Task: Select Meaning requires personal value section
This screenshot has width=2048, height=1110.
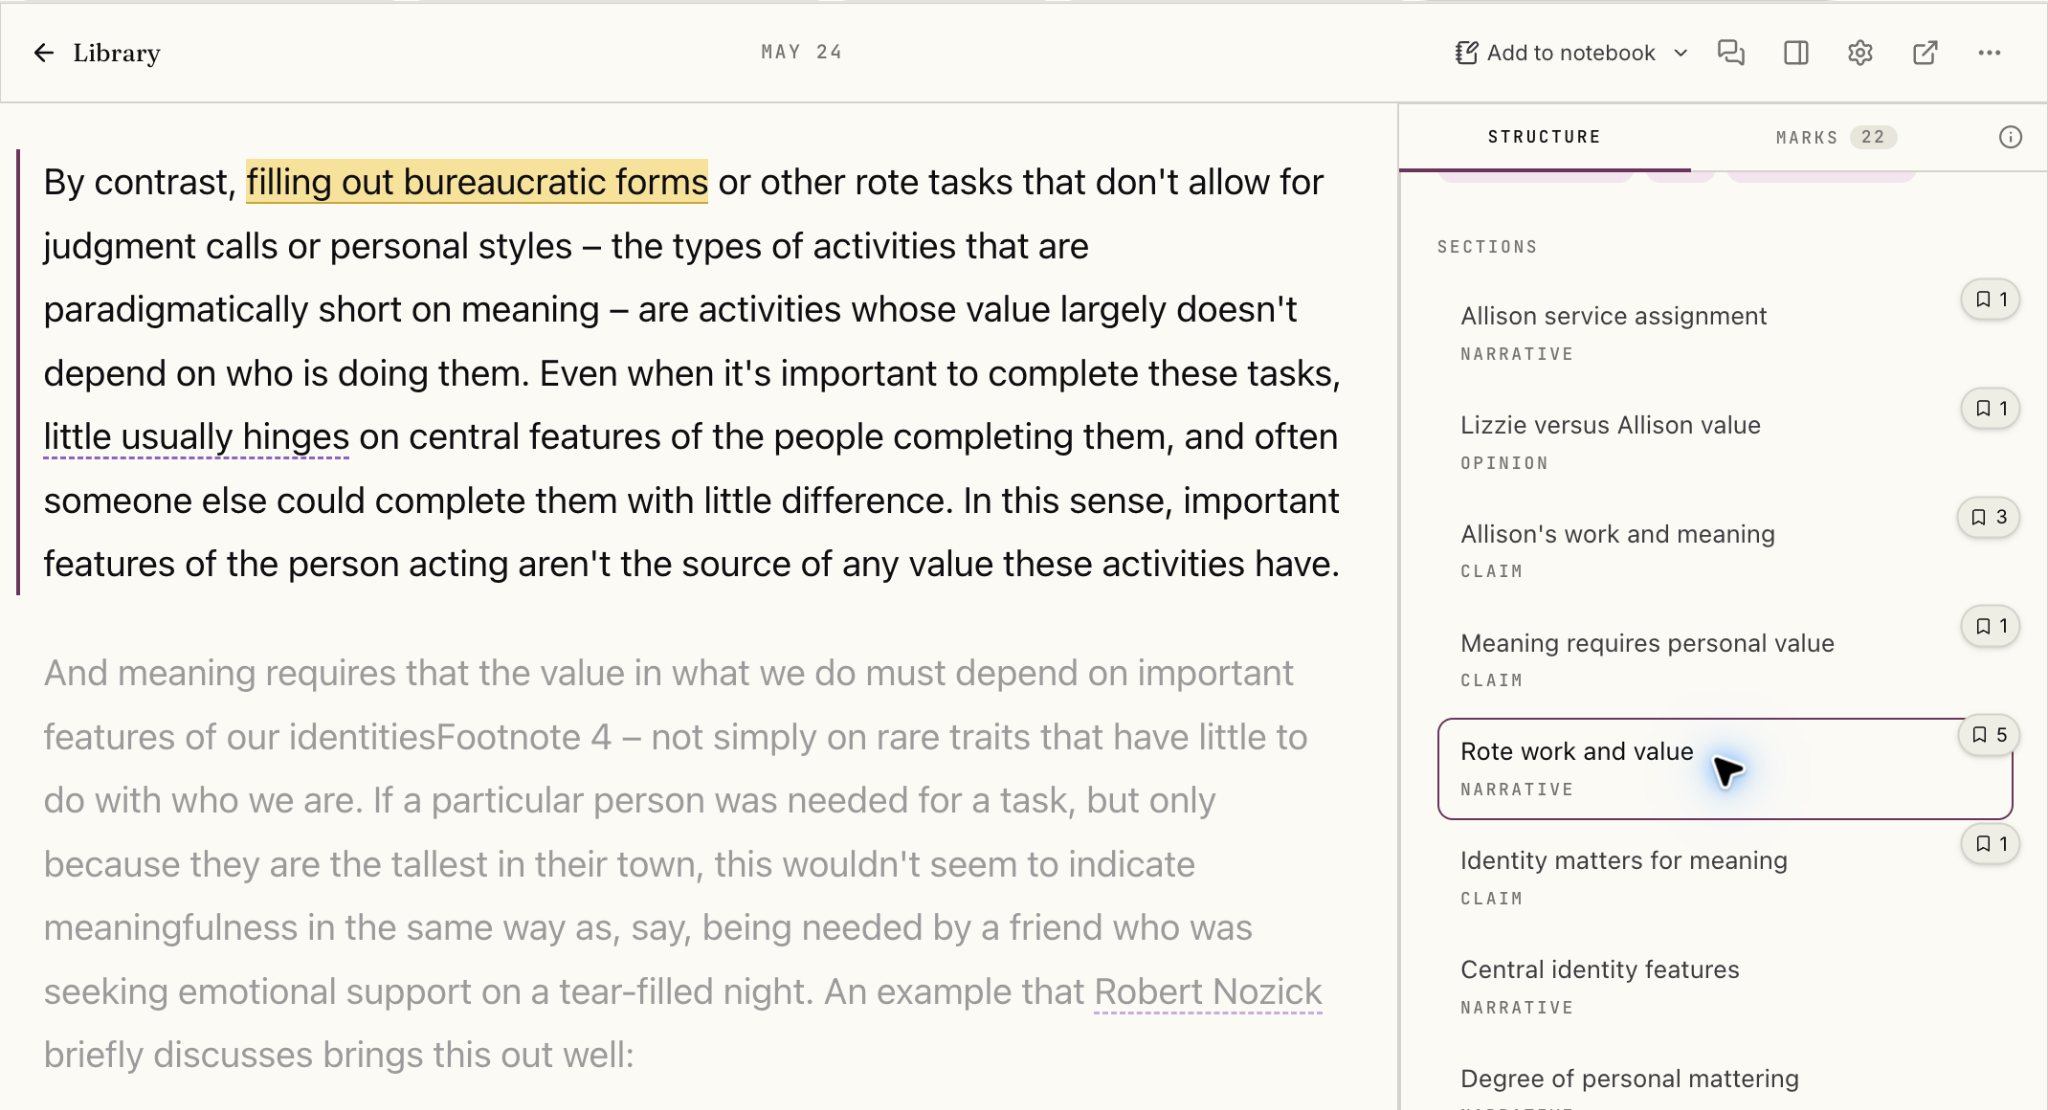Action: (1725, 660)
